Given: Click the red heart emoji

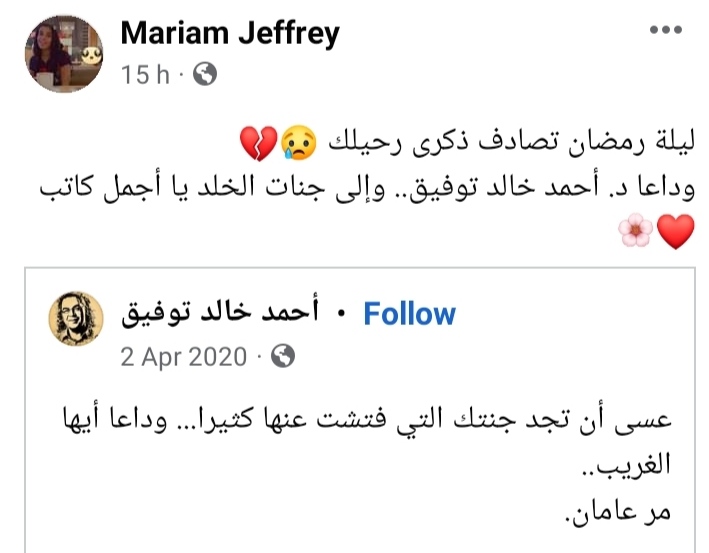Looking at the screenshot, I should tap(677, 232).
